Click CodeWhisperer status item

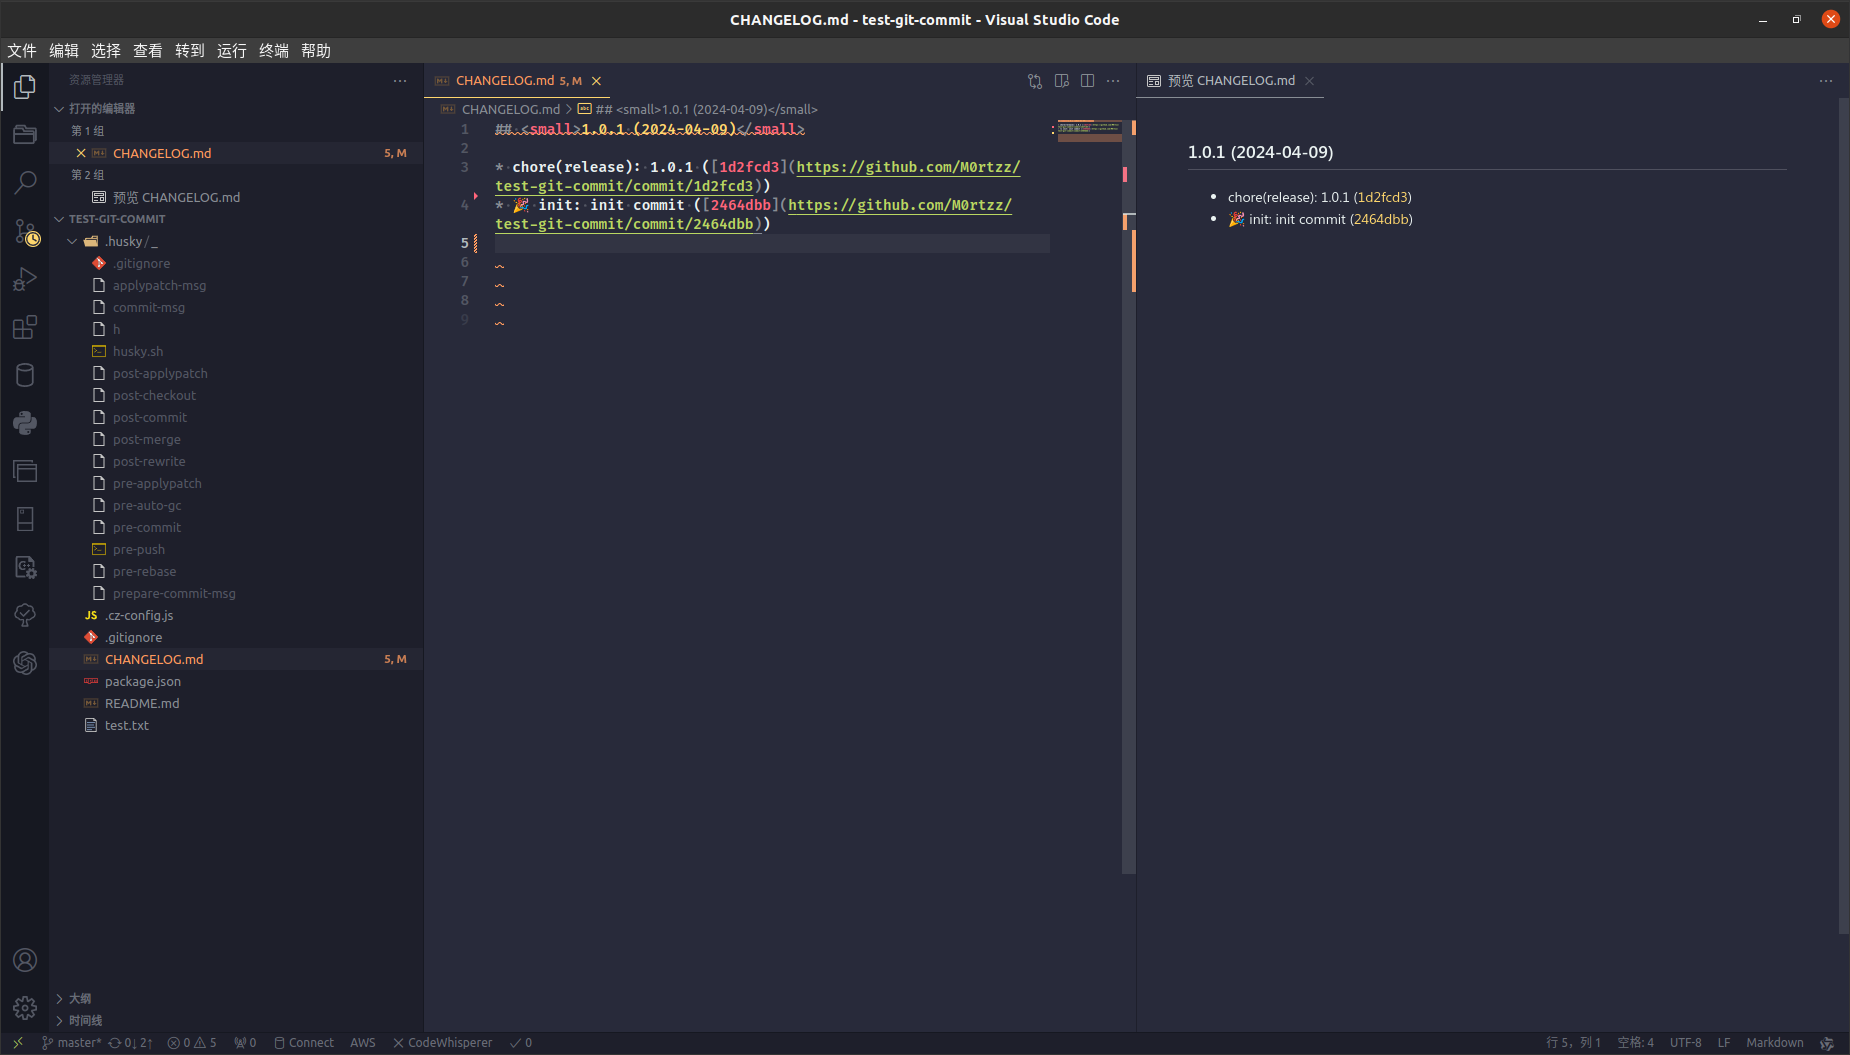coord(442,1043)
